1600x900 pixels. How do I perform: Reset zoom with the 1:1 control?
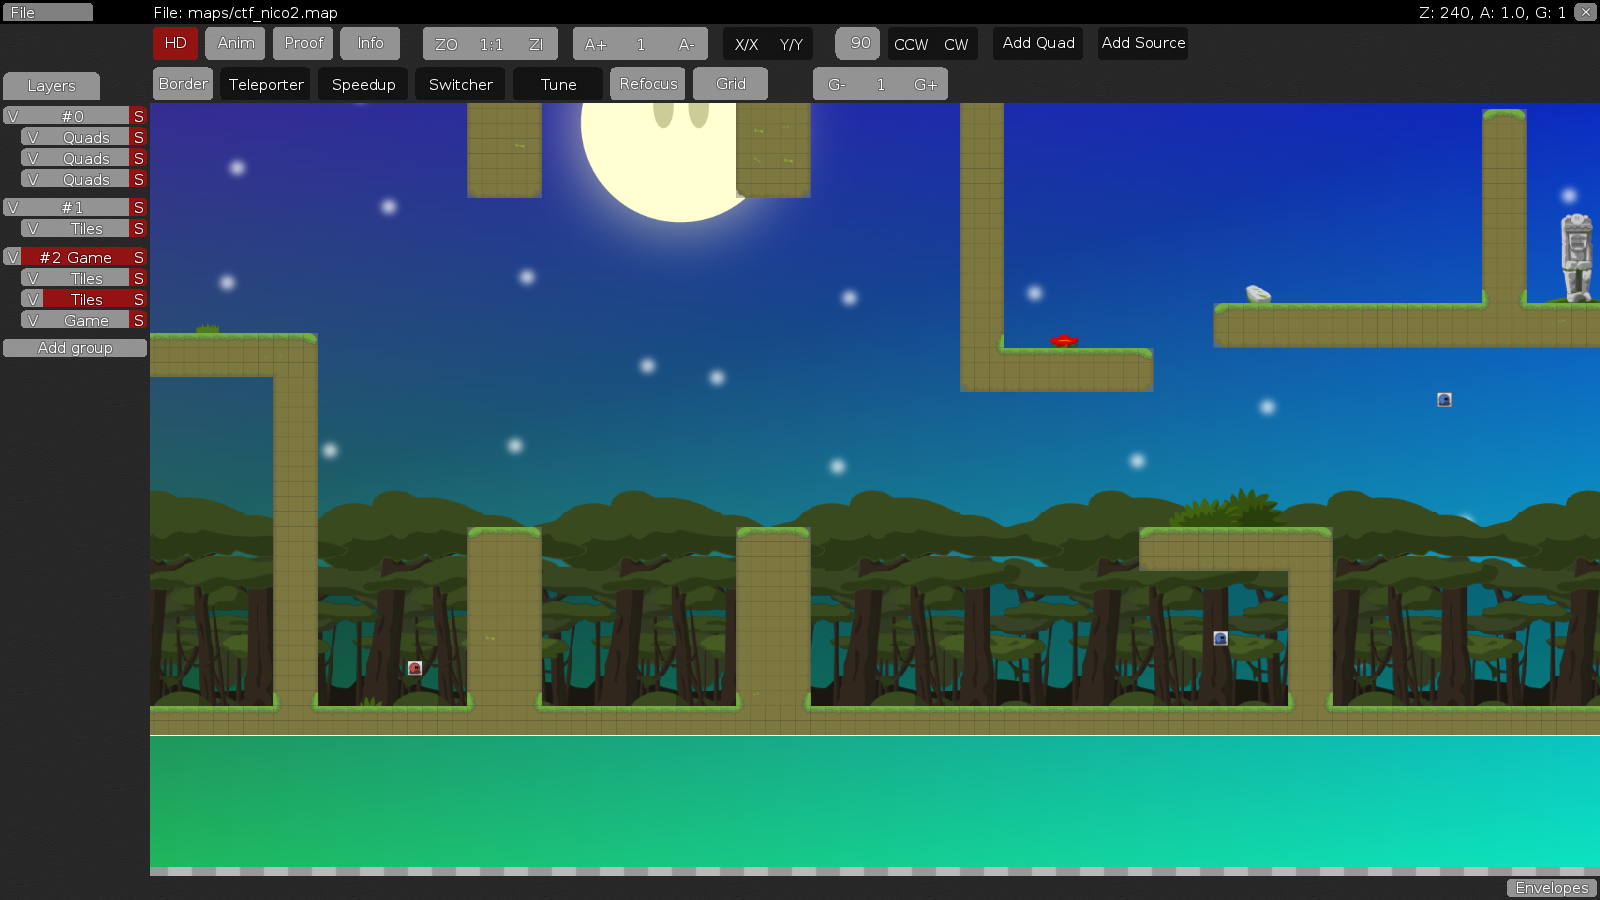488,44
